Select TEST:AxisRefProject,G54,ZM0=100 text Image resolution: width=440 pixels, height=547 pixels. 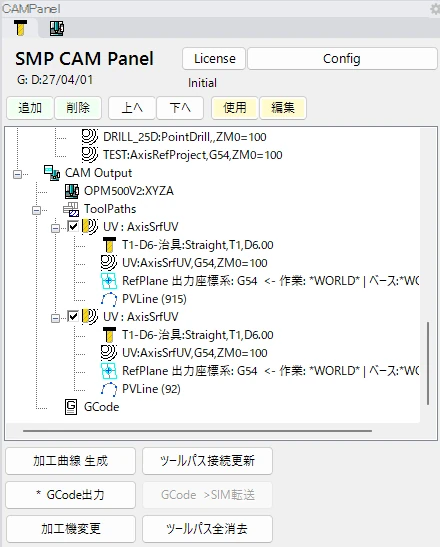[x=193, y=155]
